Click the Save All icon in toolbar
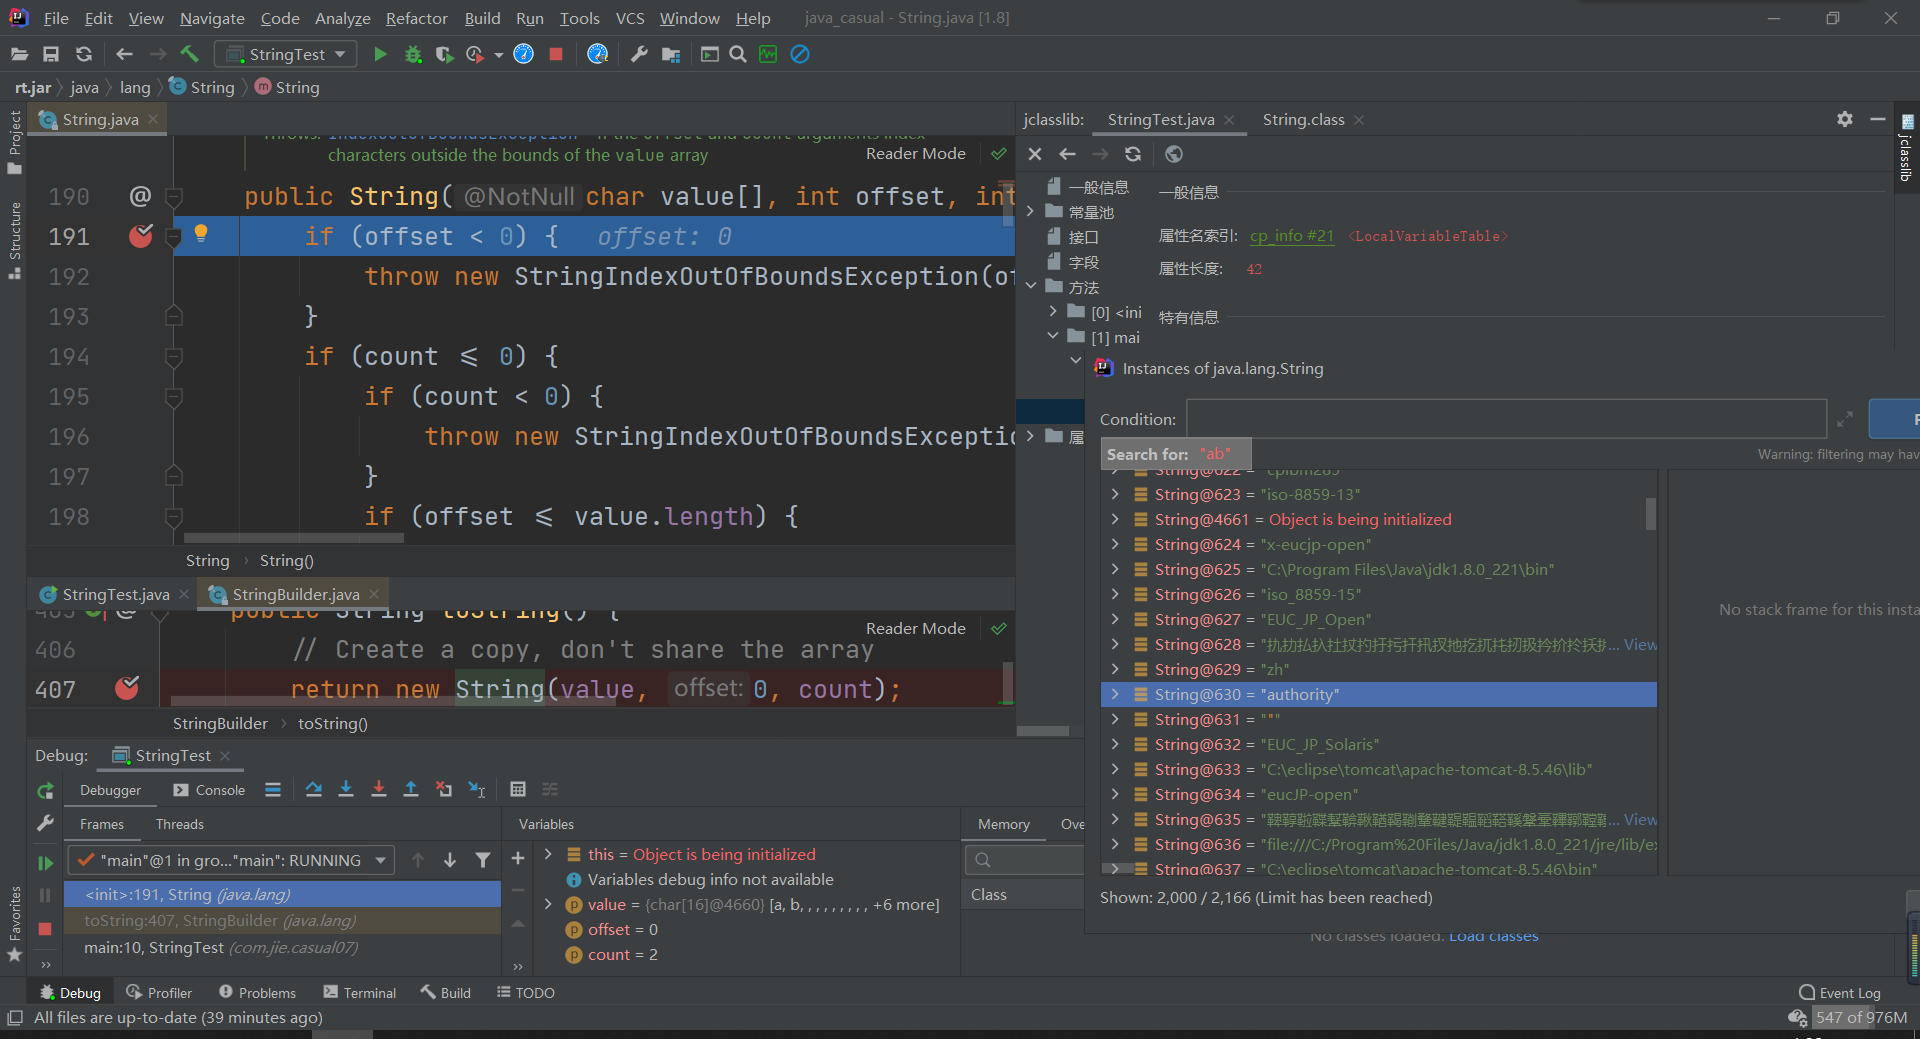Image resolution: width=1920 pixels, height=1039 pixels. click(x=51, y=54)
